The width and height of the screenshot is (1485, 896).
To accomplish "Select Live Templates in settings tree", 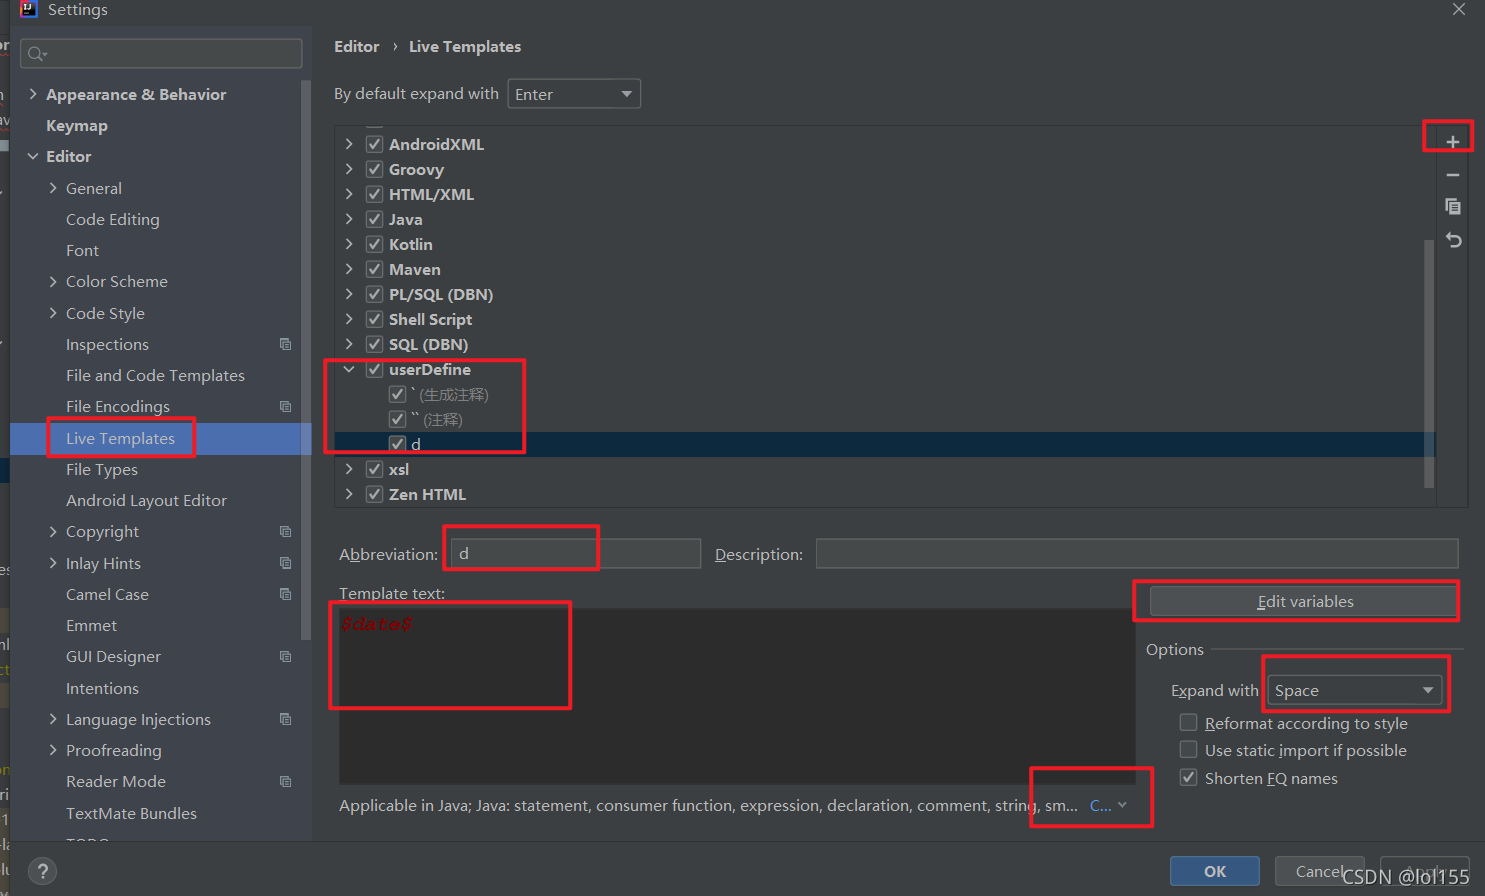I will (x=120, y=438).
